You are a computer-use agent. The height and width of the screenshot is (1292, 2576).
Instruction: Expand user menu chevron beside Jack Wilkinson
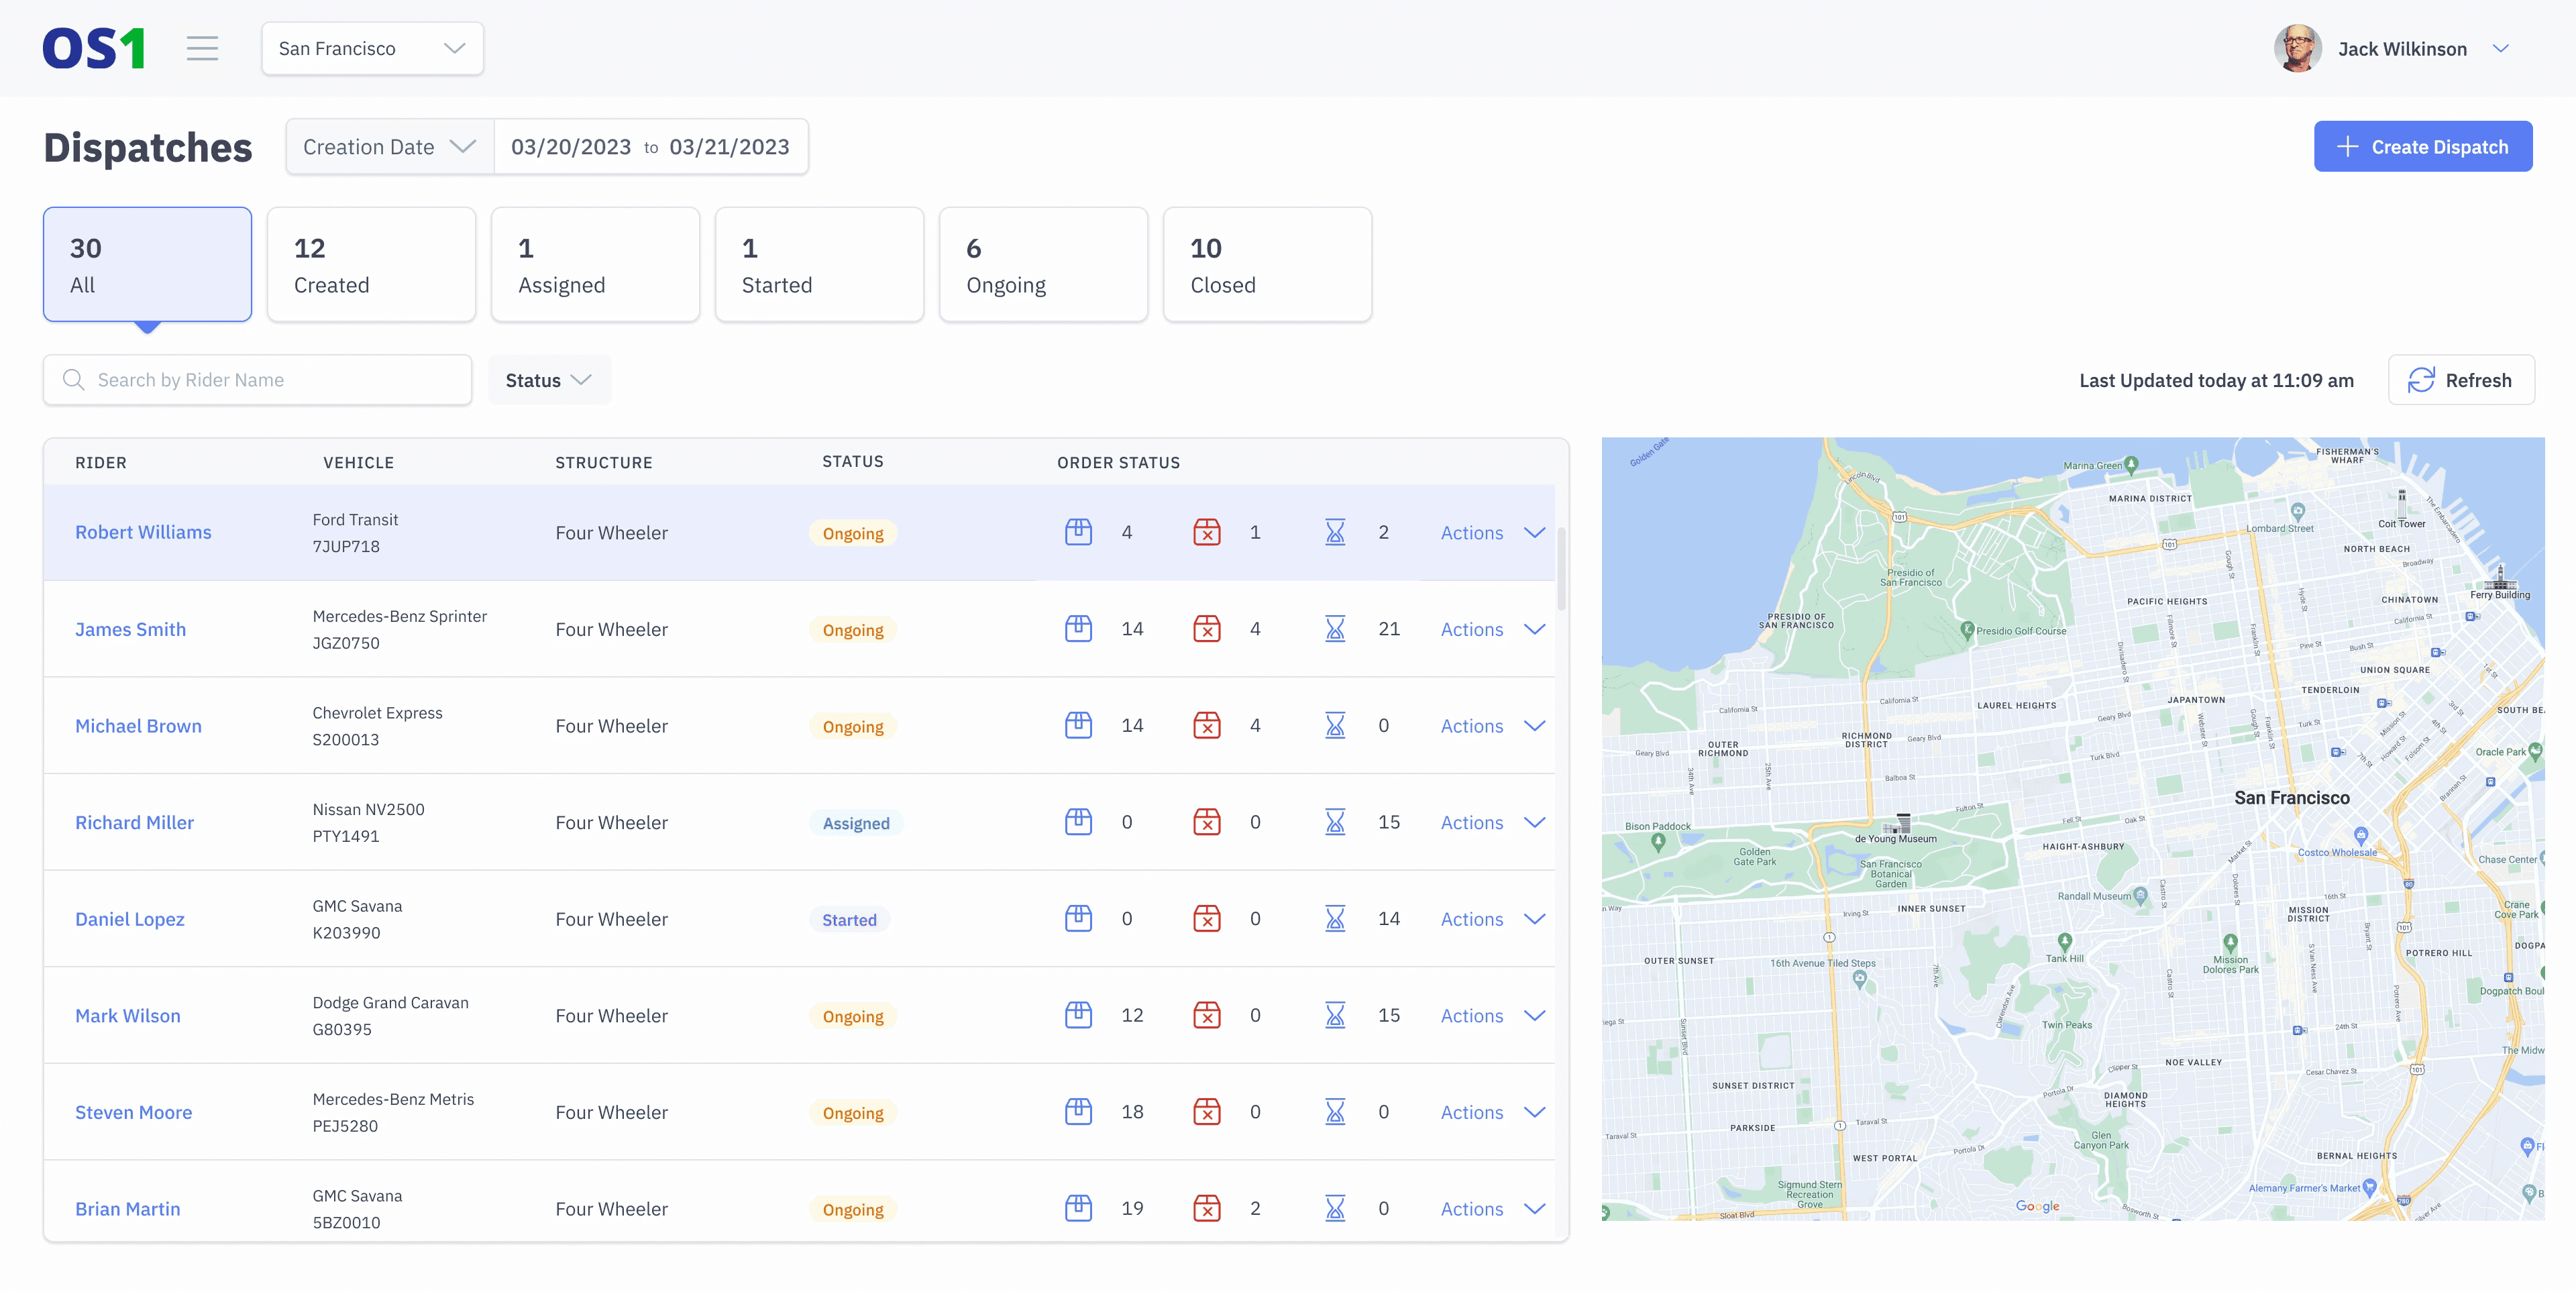click(2500, 48)
